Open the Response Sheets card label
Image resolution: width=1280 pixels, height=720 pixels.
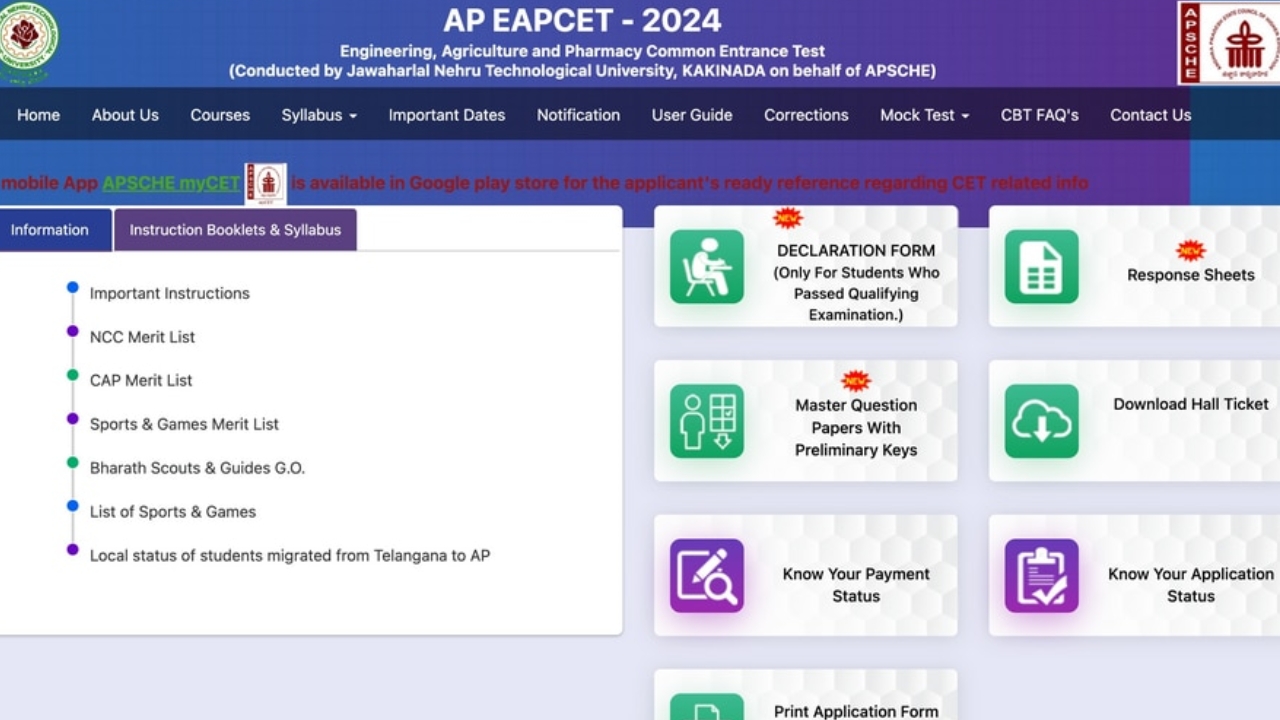click(1191, 275)
